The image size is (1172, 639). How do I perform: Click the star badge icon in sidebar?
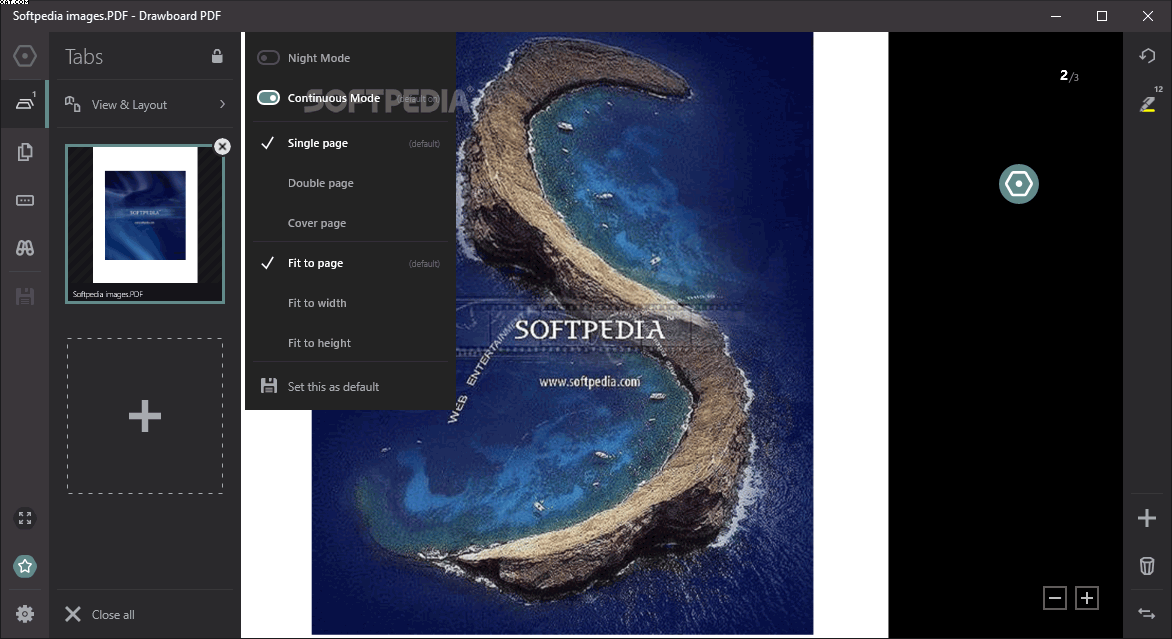click(x=25, y=567)
